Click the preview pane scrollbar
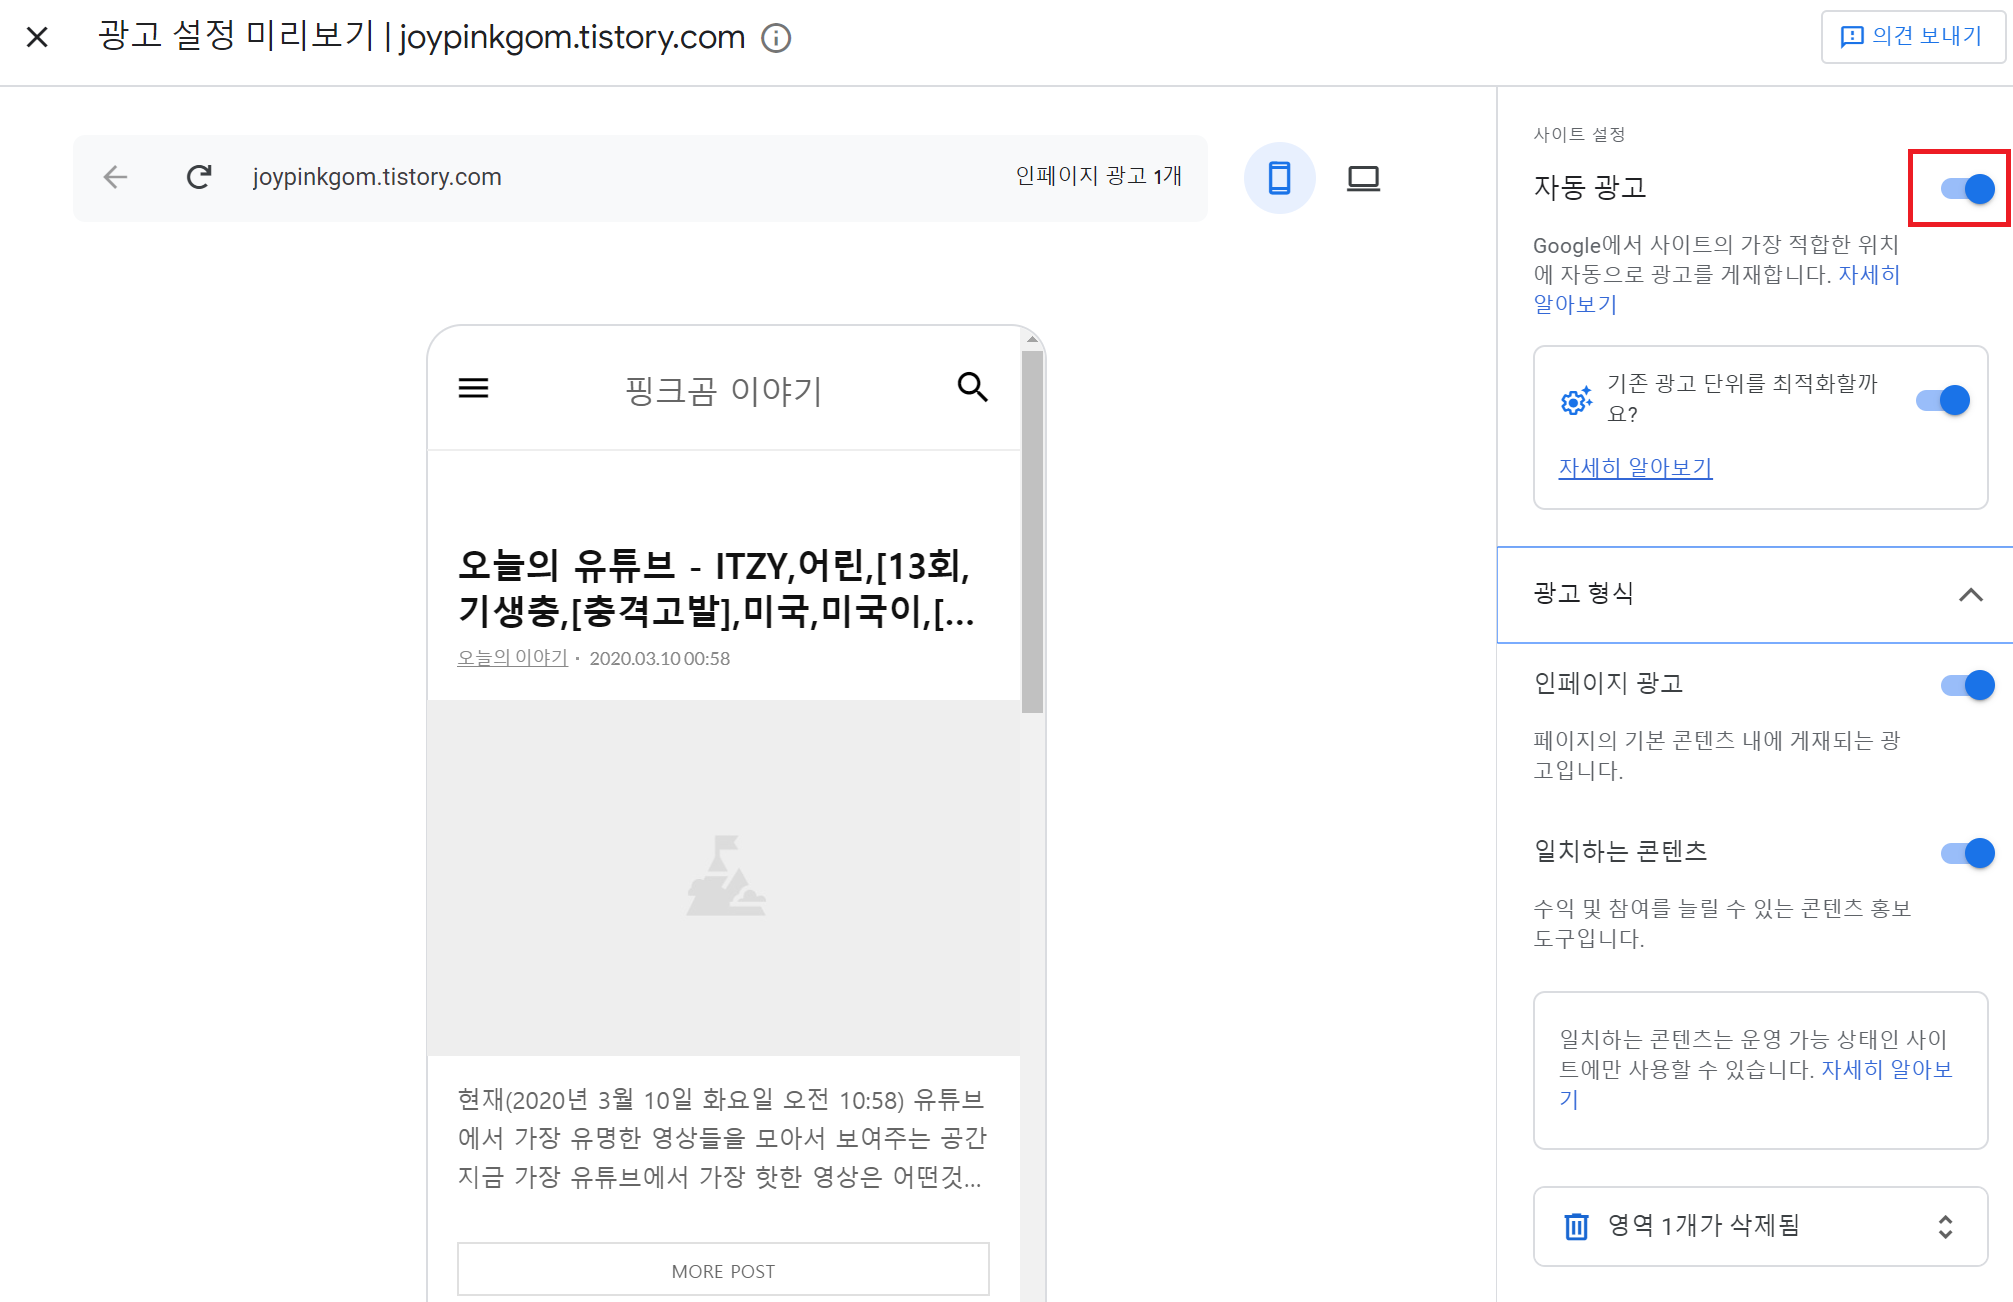The width and height of the screenshot is (2013, 1302). 1032,530
